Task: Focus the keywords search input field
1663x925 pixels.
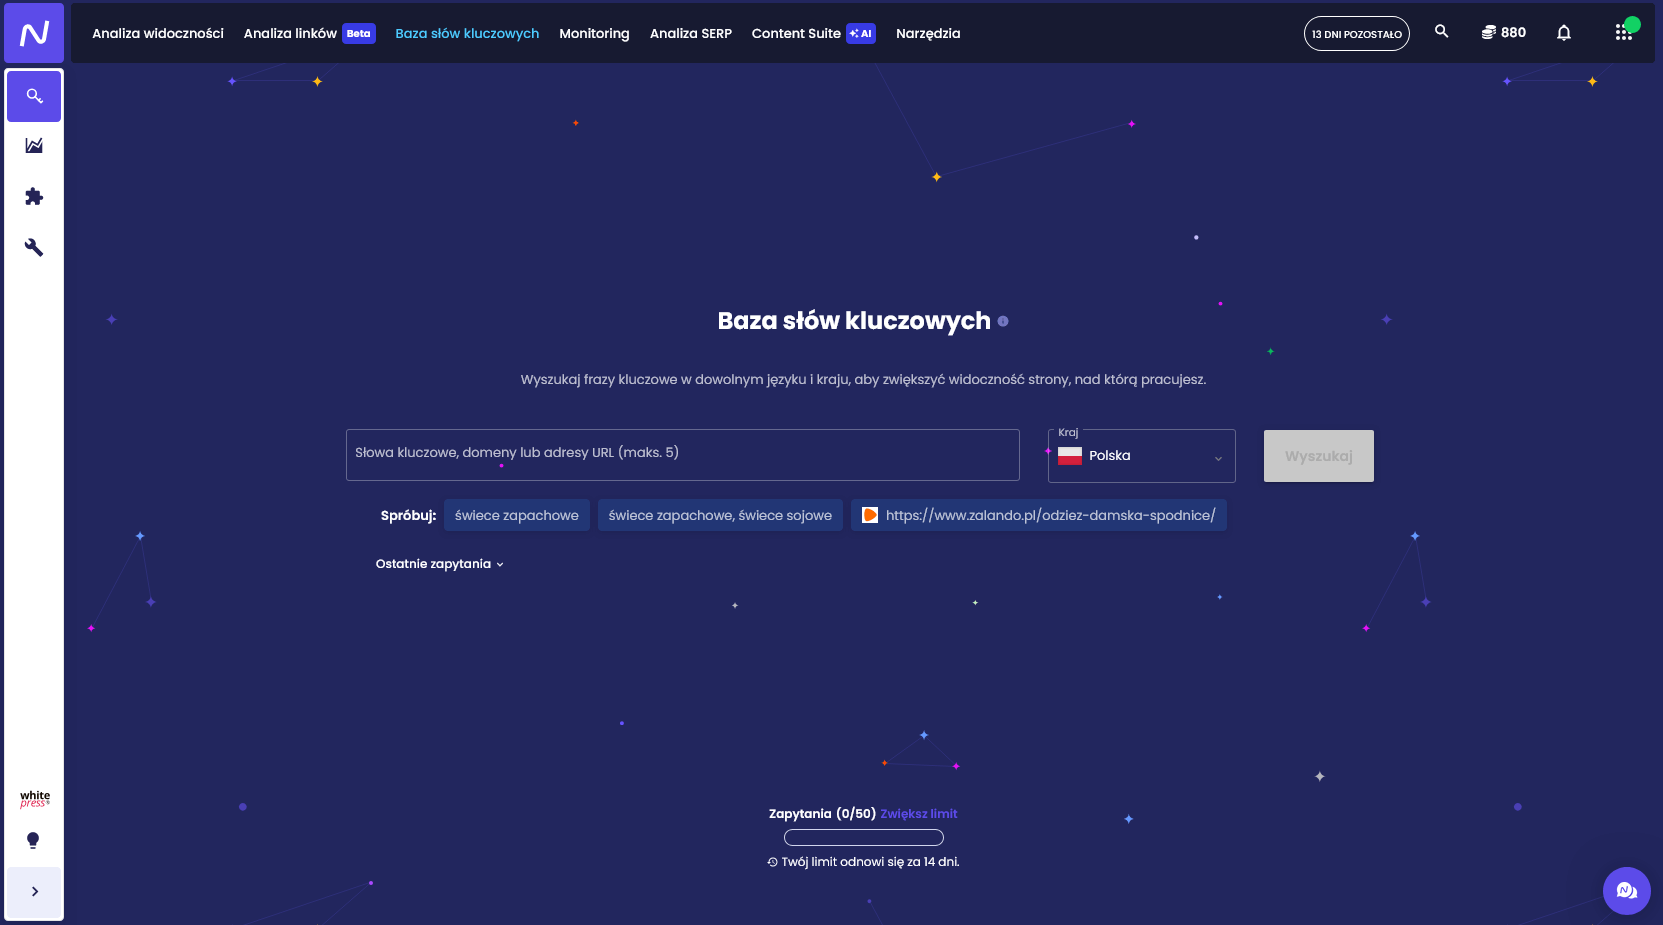Action: click(682, 454)
